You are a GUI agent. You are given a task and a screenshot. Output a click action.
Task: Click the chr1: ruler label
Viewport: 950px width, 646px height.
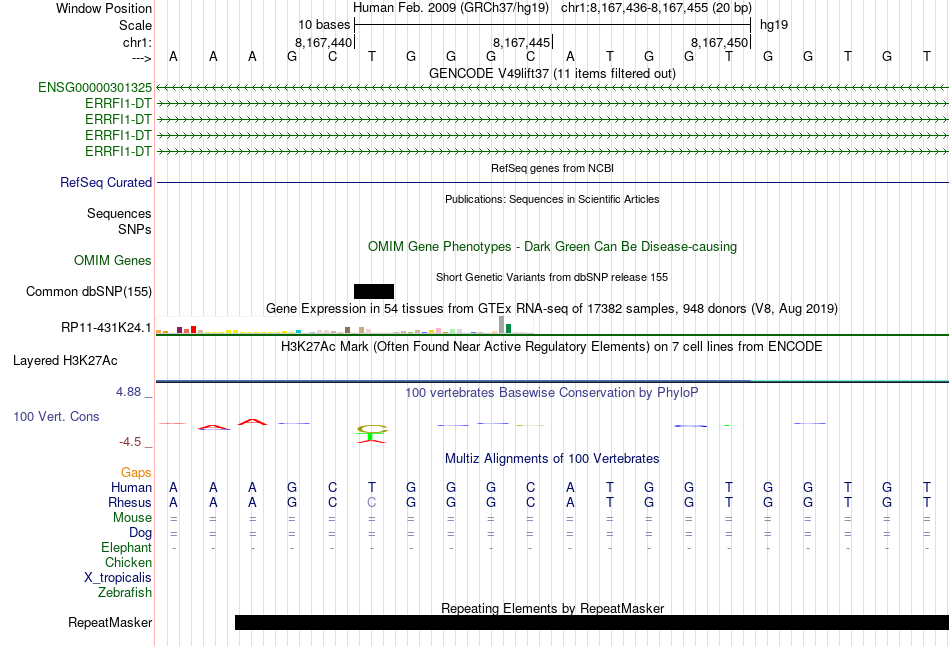[137, 42]
